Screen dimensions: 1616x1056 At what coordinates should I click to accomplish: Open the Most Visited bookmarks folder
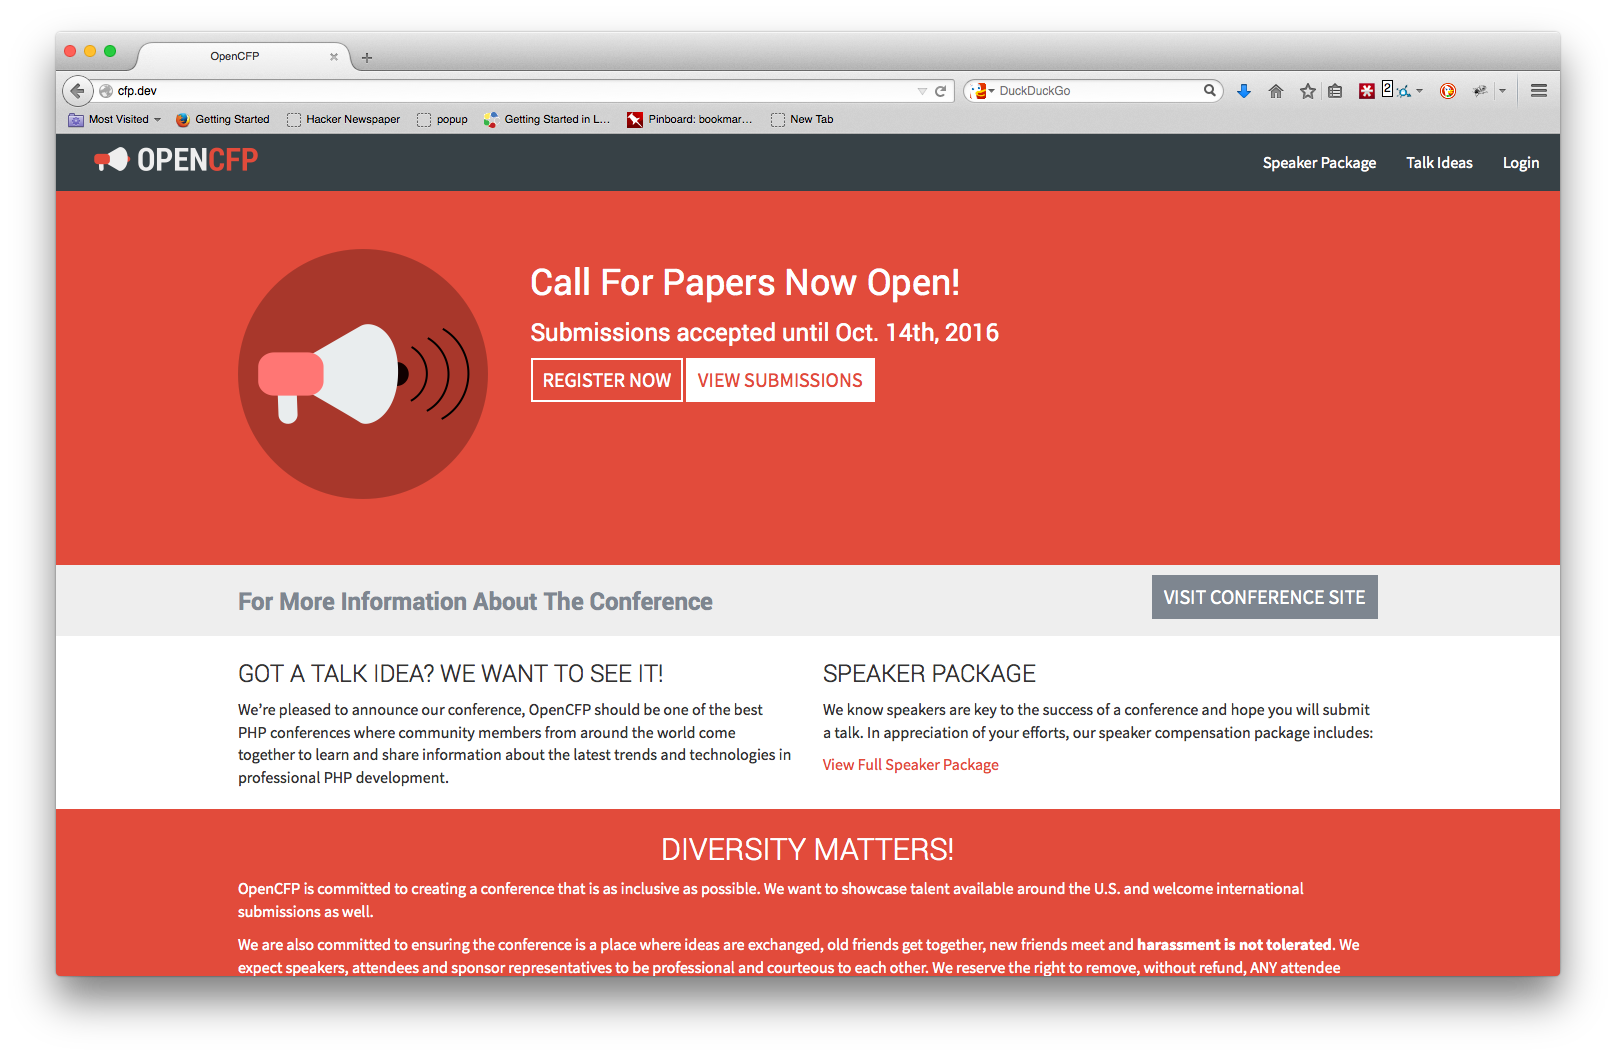(x=115, y=119)
